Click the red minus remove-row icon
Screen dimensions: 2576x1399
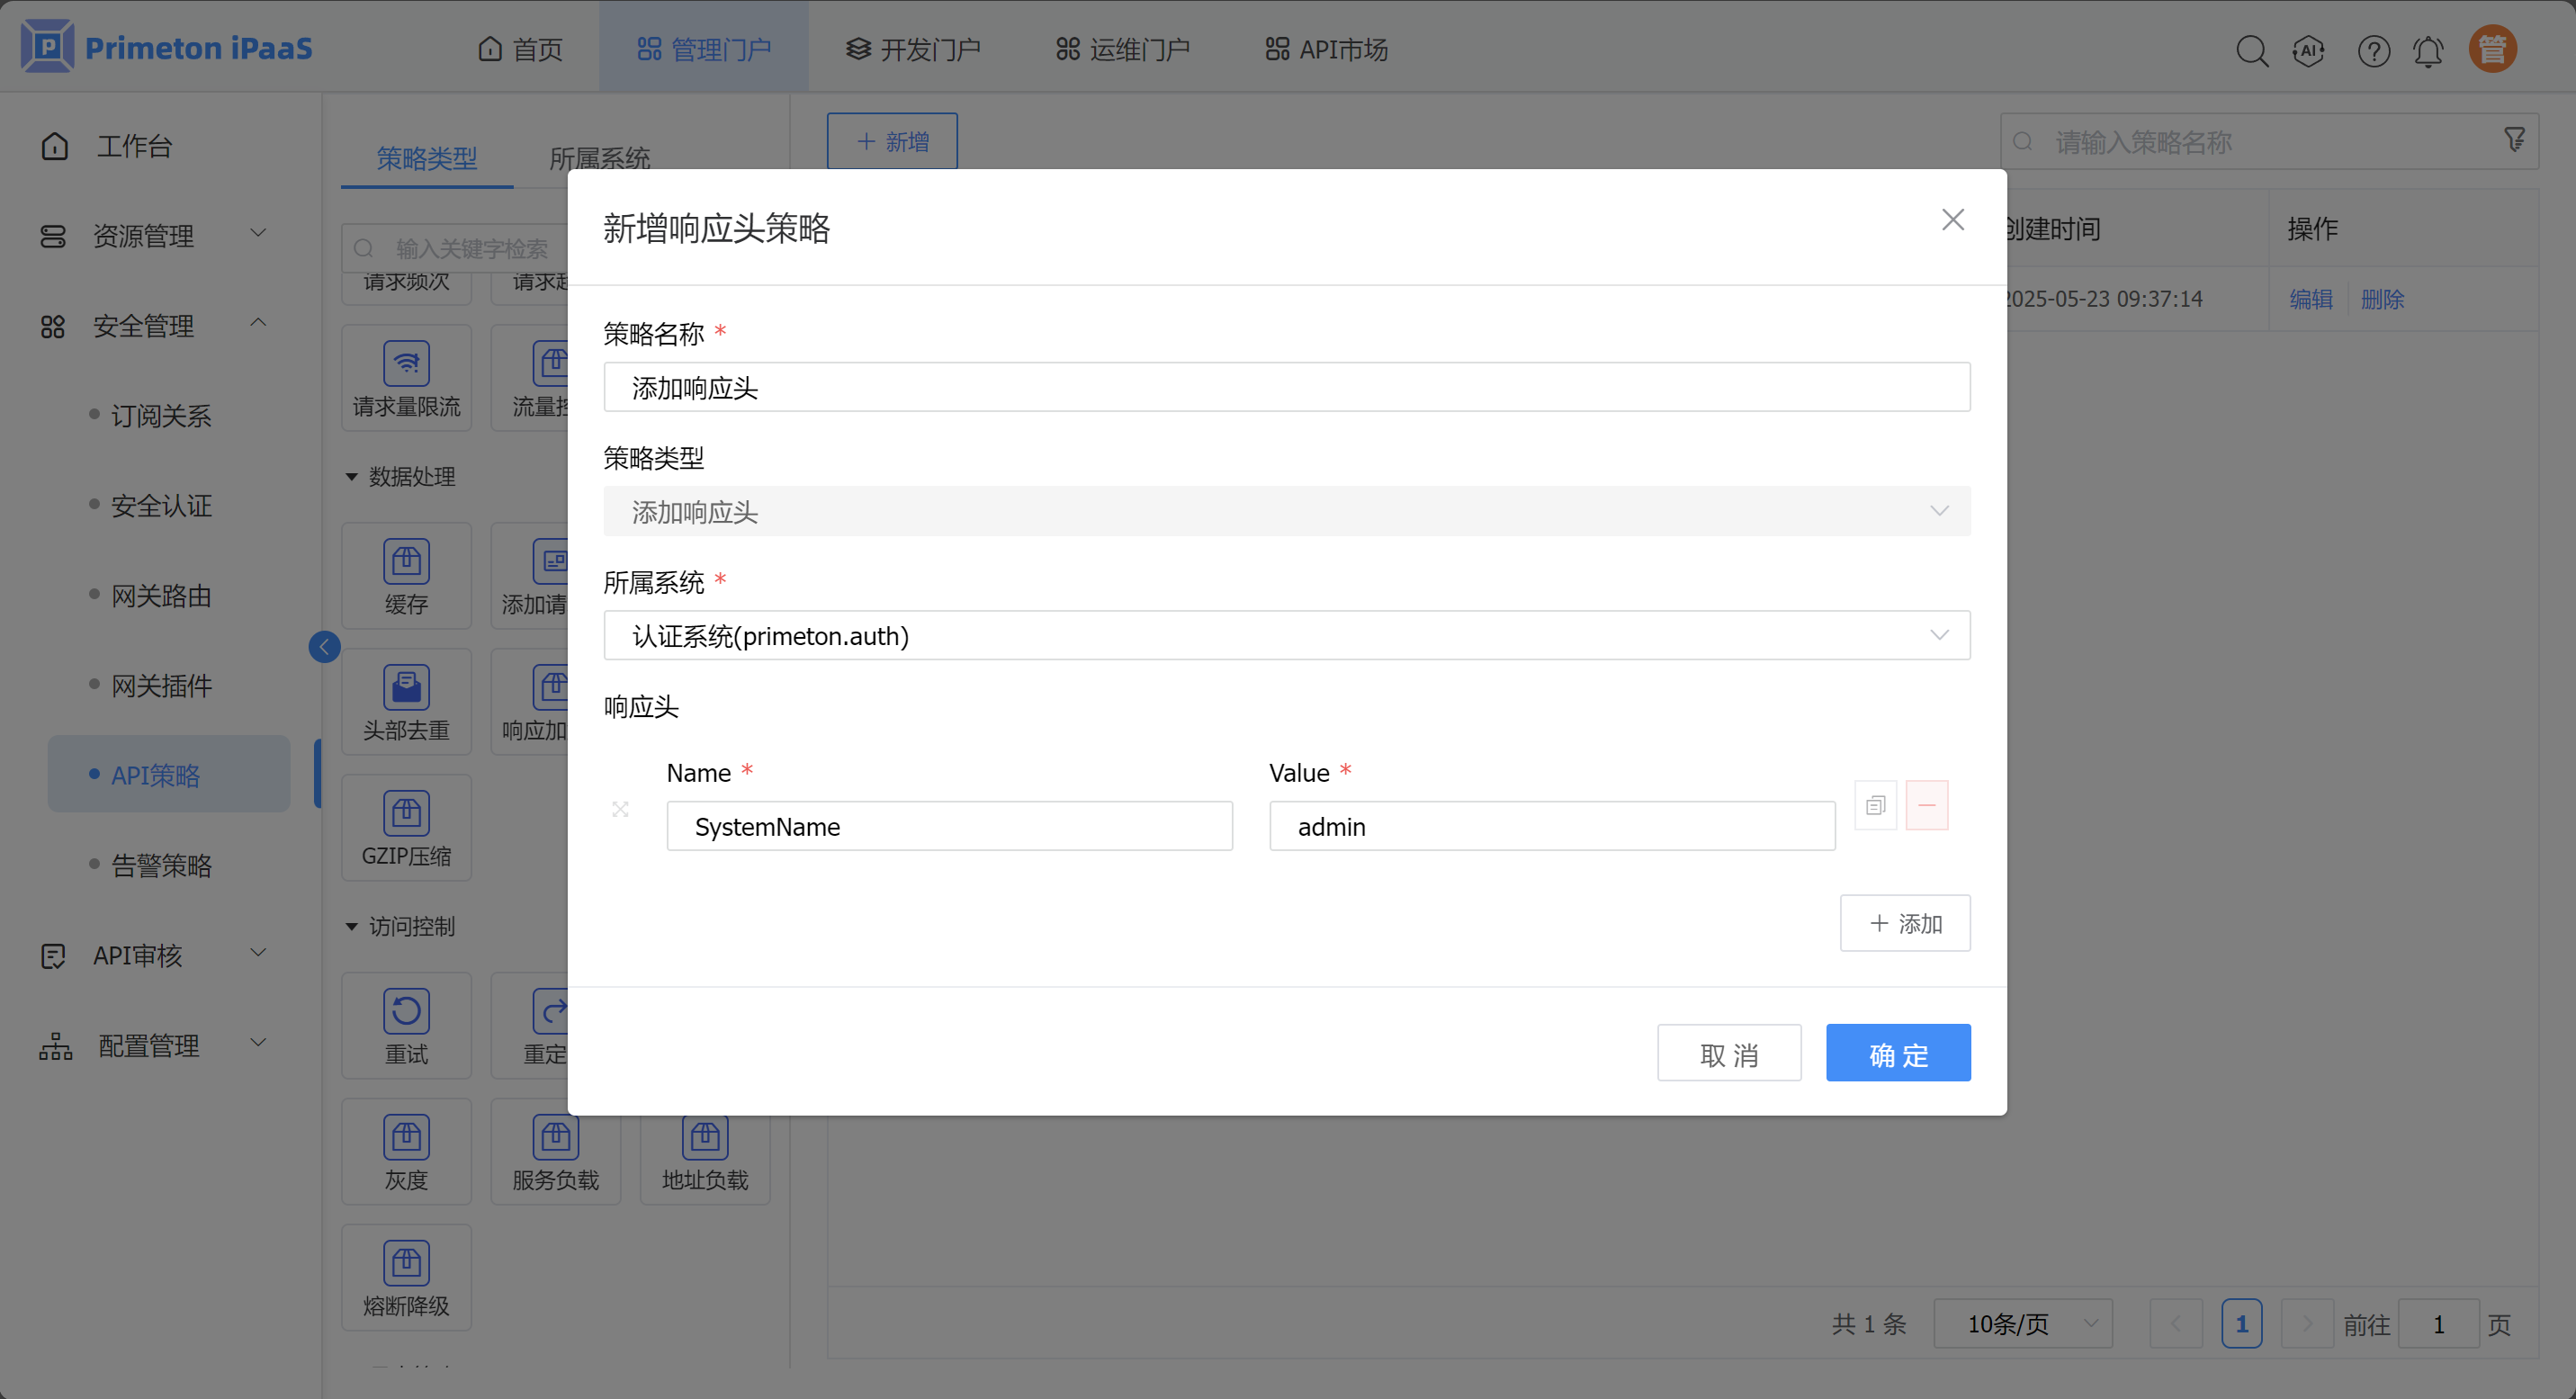tap(1926, 805)
